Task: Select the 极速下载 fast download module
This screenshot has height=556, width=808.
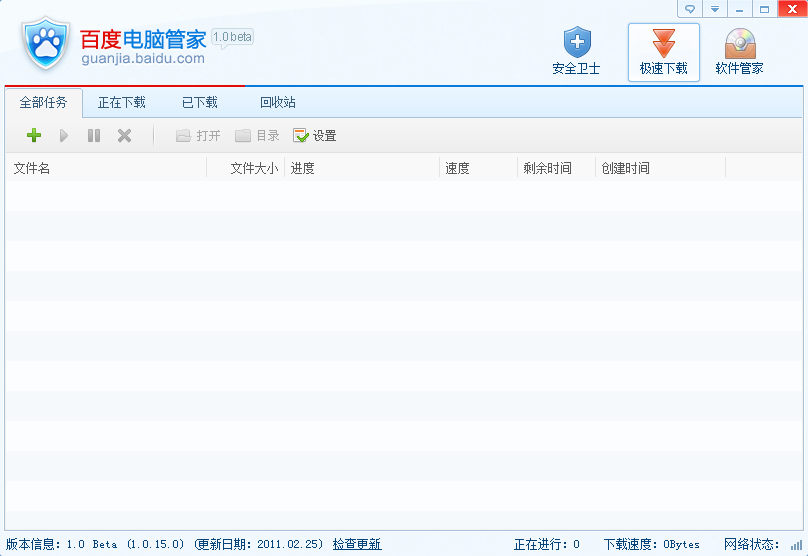Action: tap(664, 52)
